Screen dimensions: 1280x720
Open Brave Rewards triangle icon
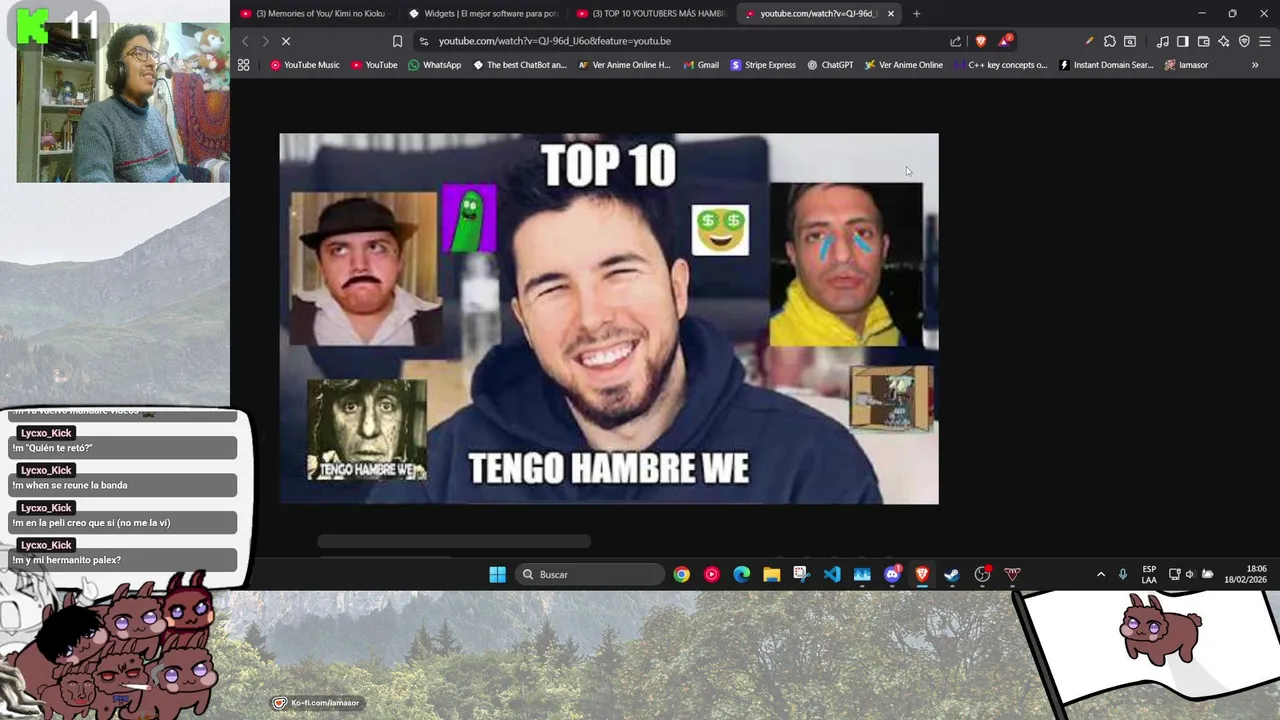point(1004,41)
